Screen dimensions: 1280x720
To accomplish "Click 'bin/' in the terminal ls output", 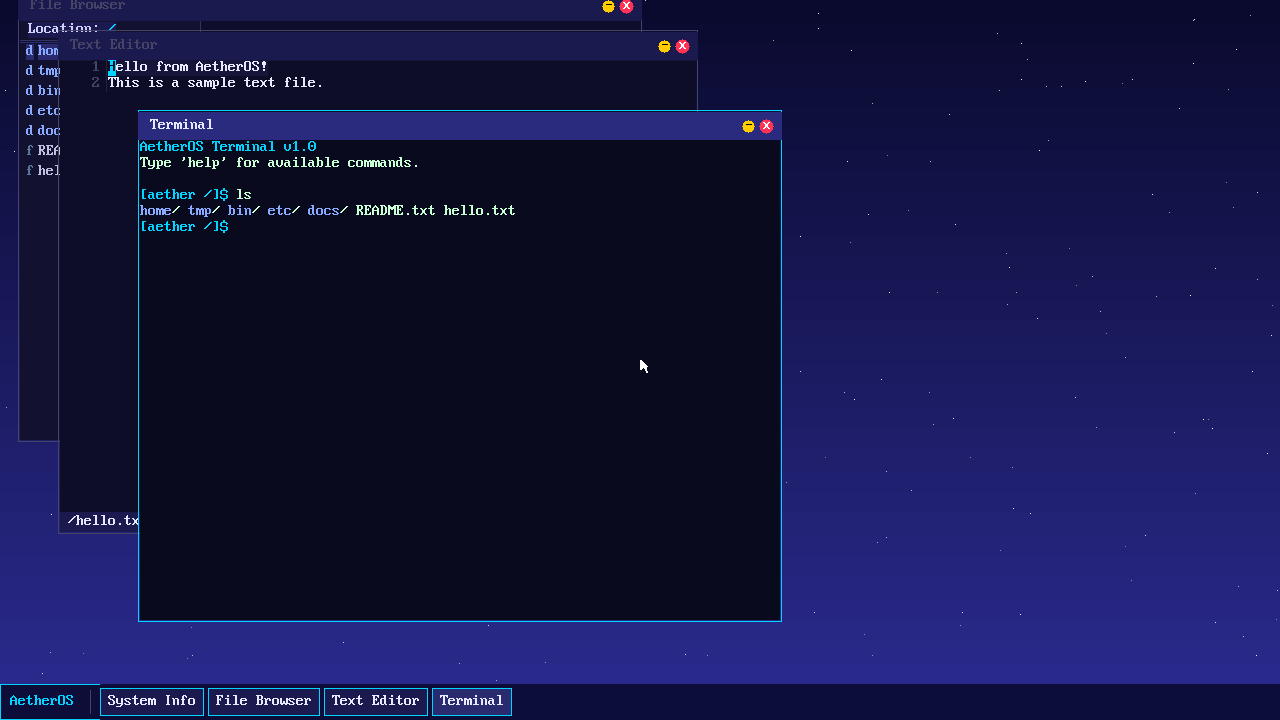I will coord(244,211).
